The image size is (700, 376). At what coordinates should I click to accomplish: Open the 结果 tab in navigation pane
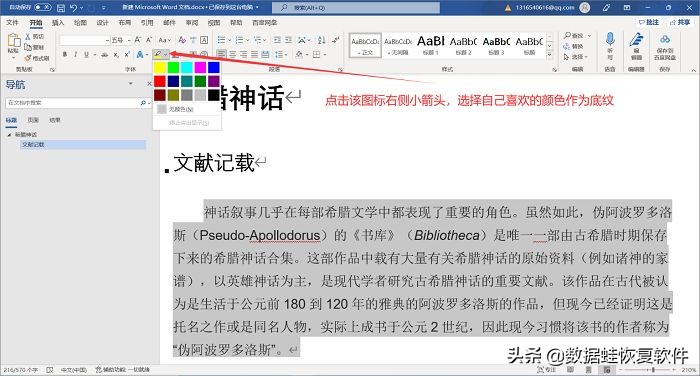click(54, 120)
